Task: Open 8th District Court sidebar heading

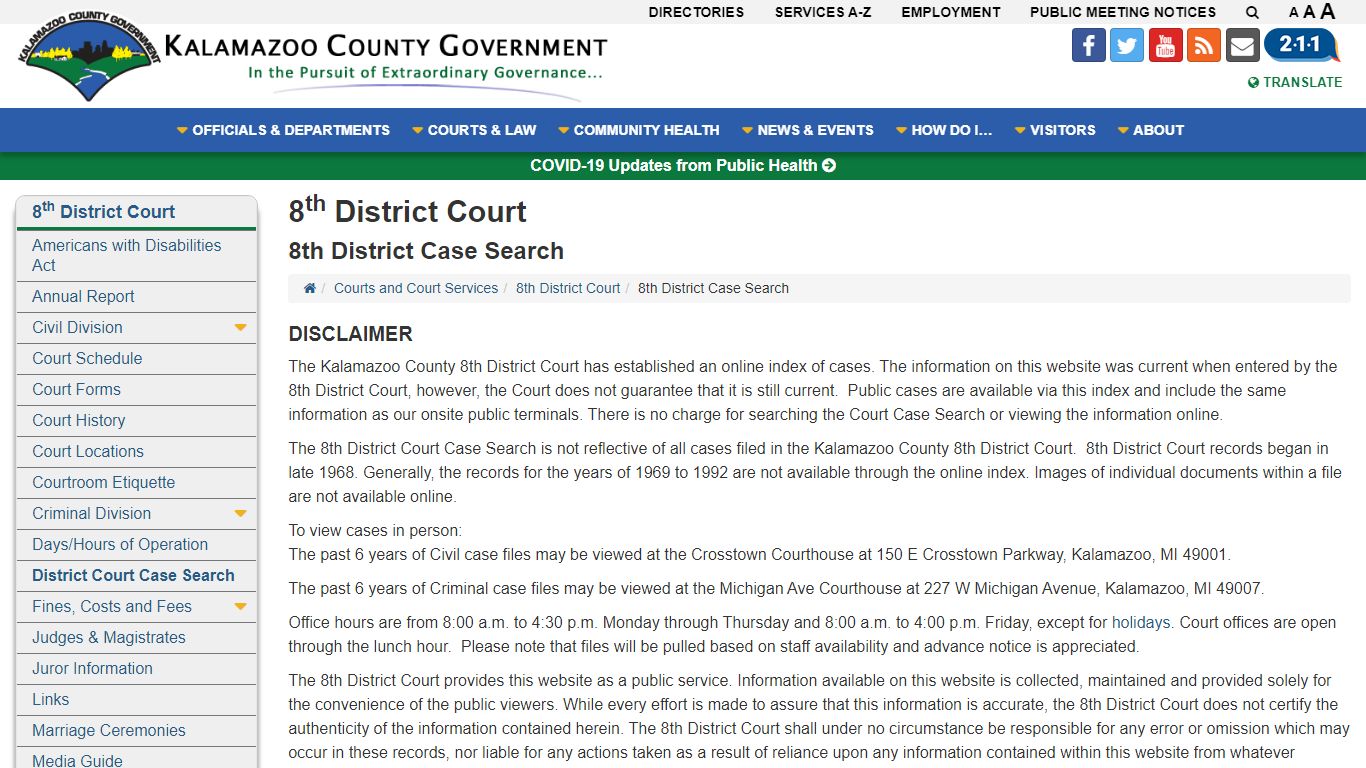Action: (x=103, y=211)
